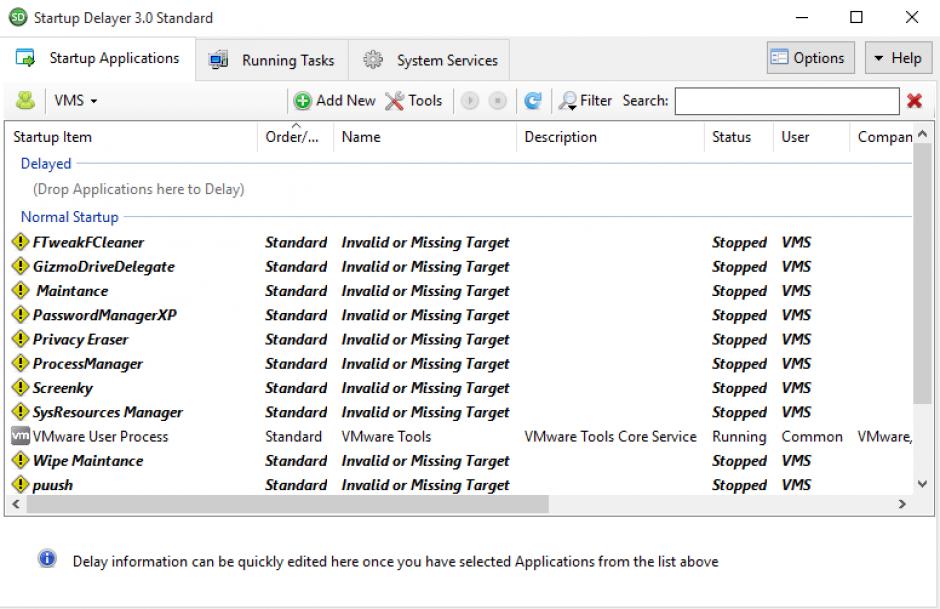Click the GizmoDriveDelegate warning icon

tap(20, 266)
